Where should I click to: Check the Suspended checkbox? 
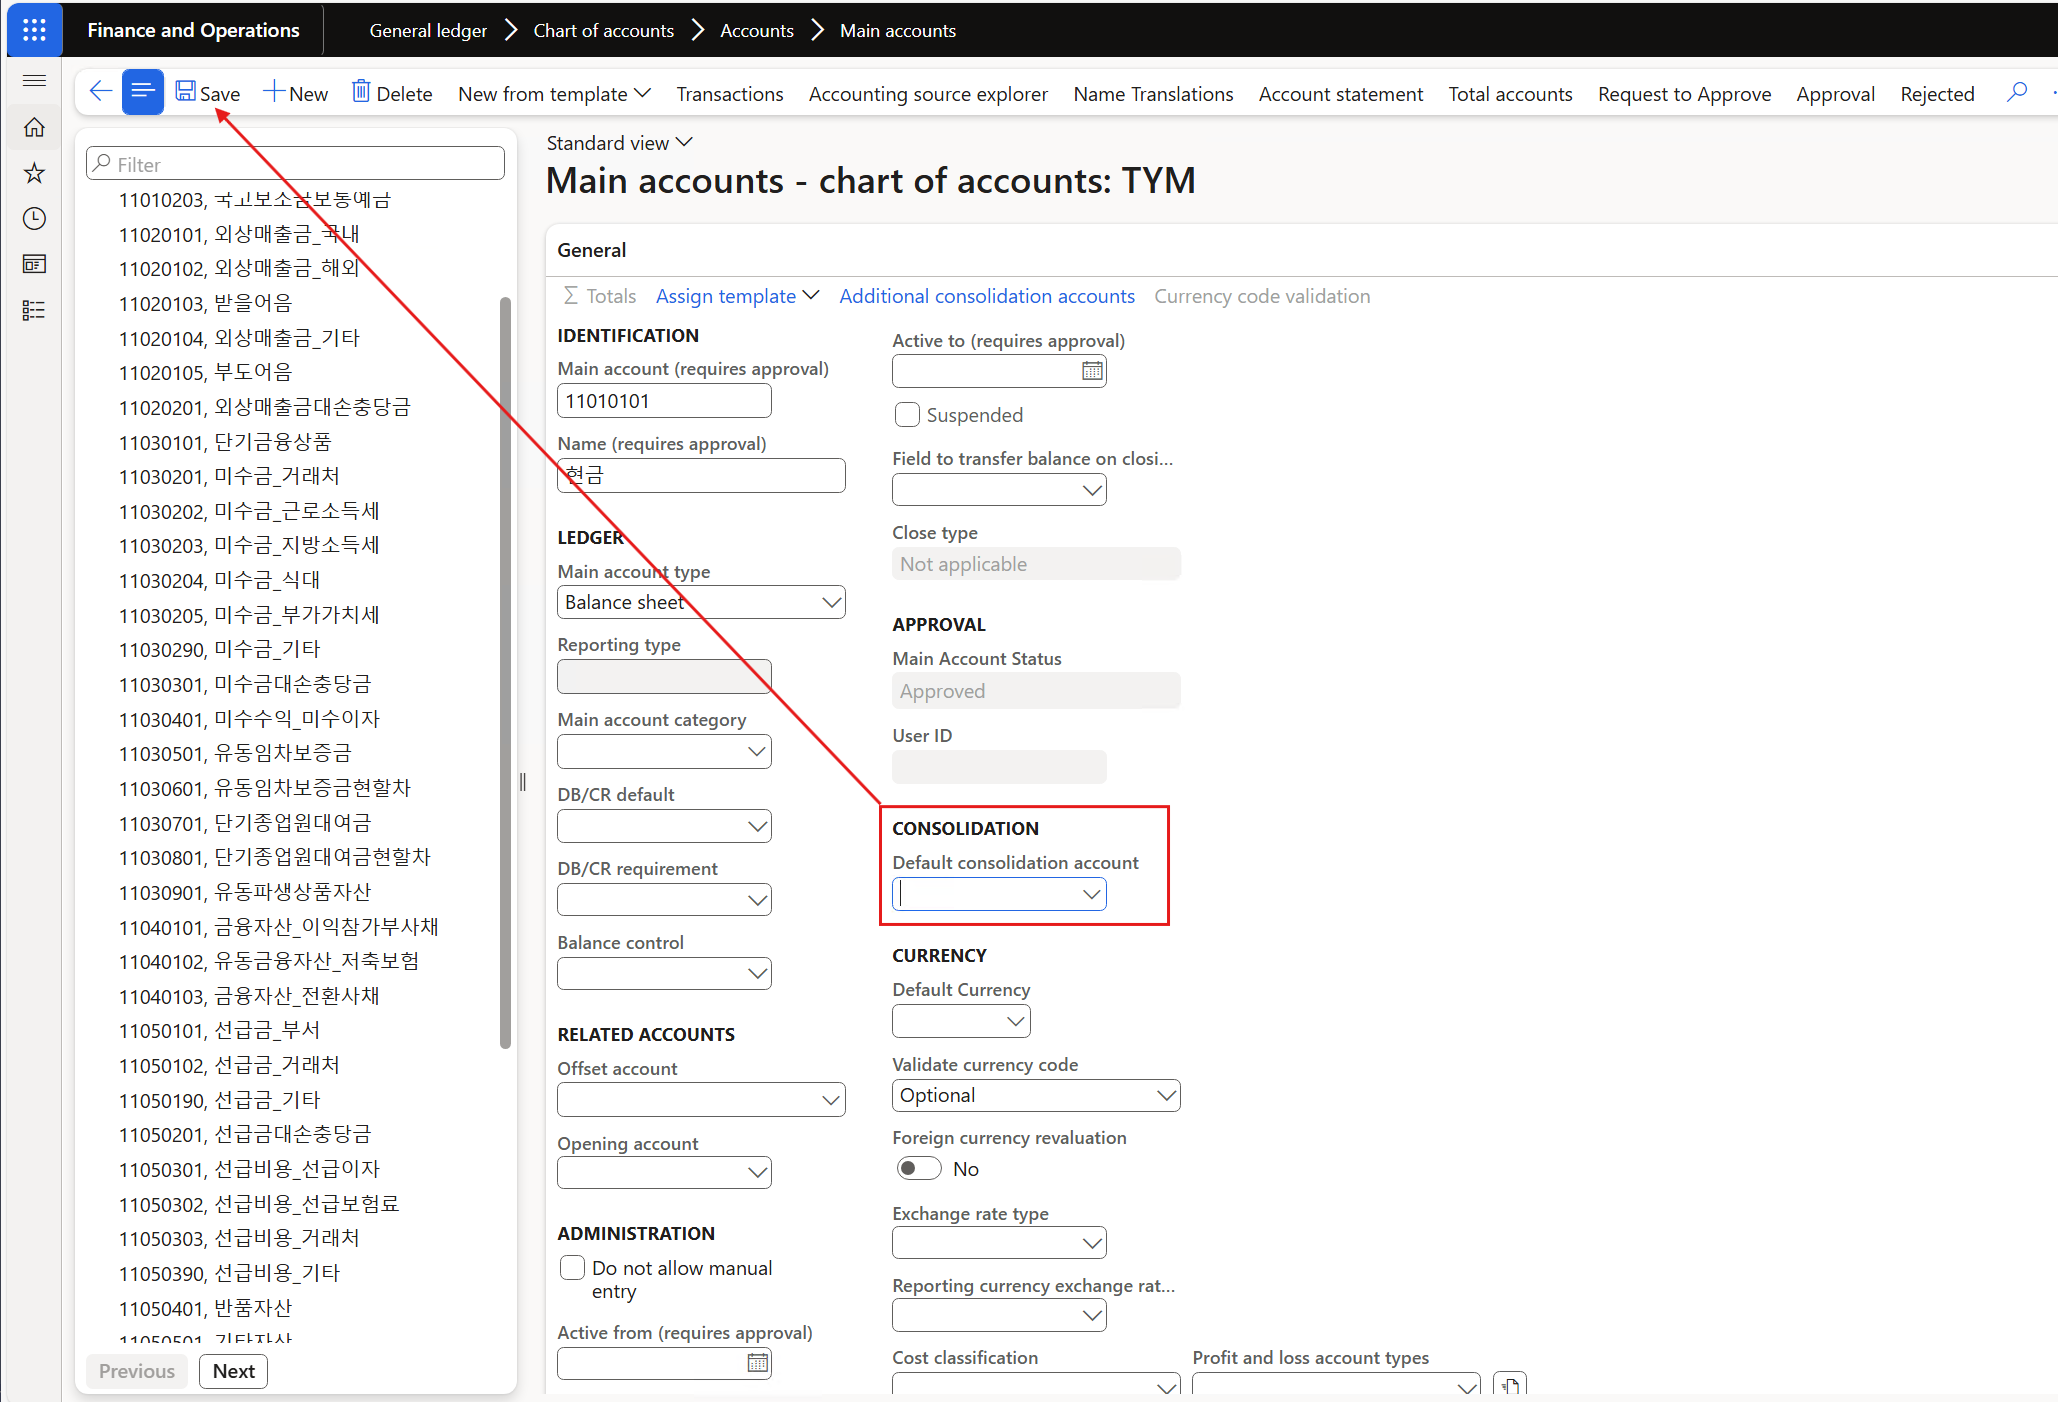tap(907, 414)
